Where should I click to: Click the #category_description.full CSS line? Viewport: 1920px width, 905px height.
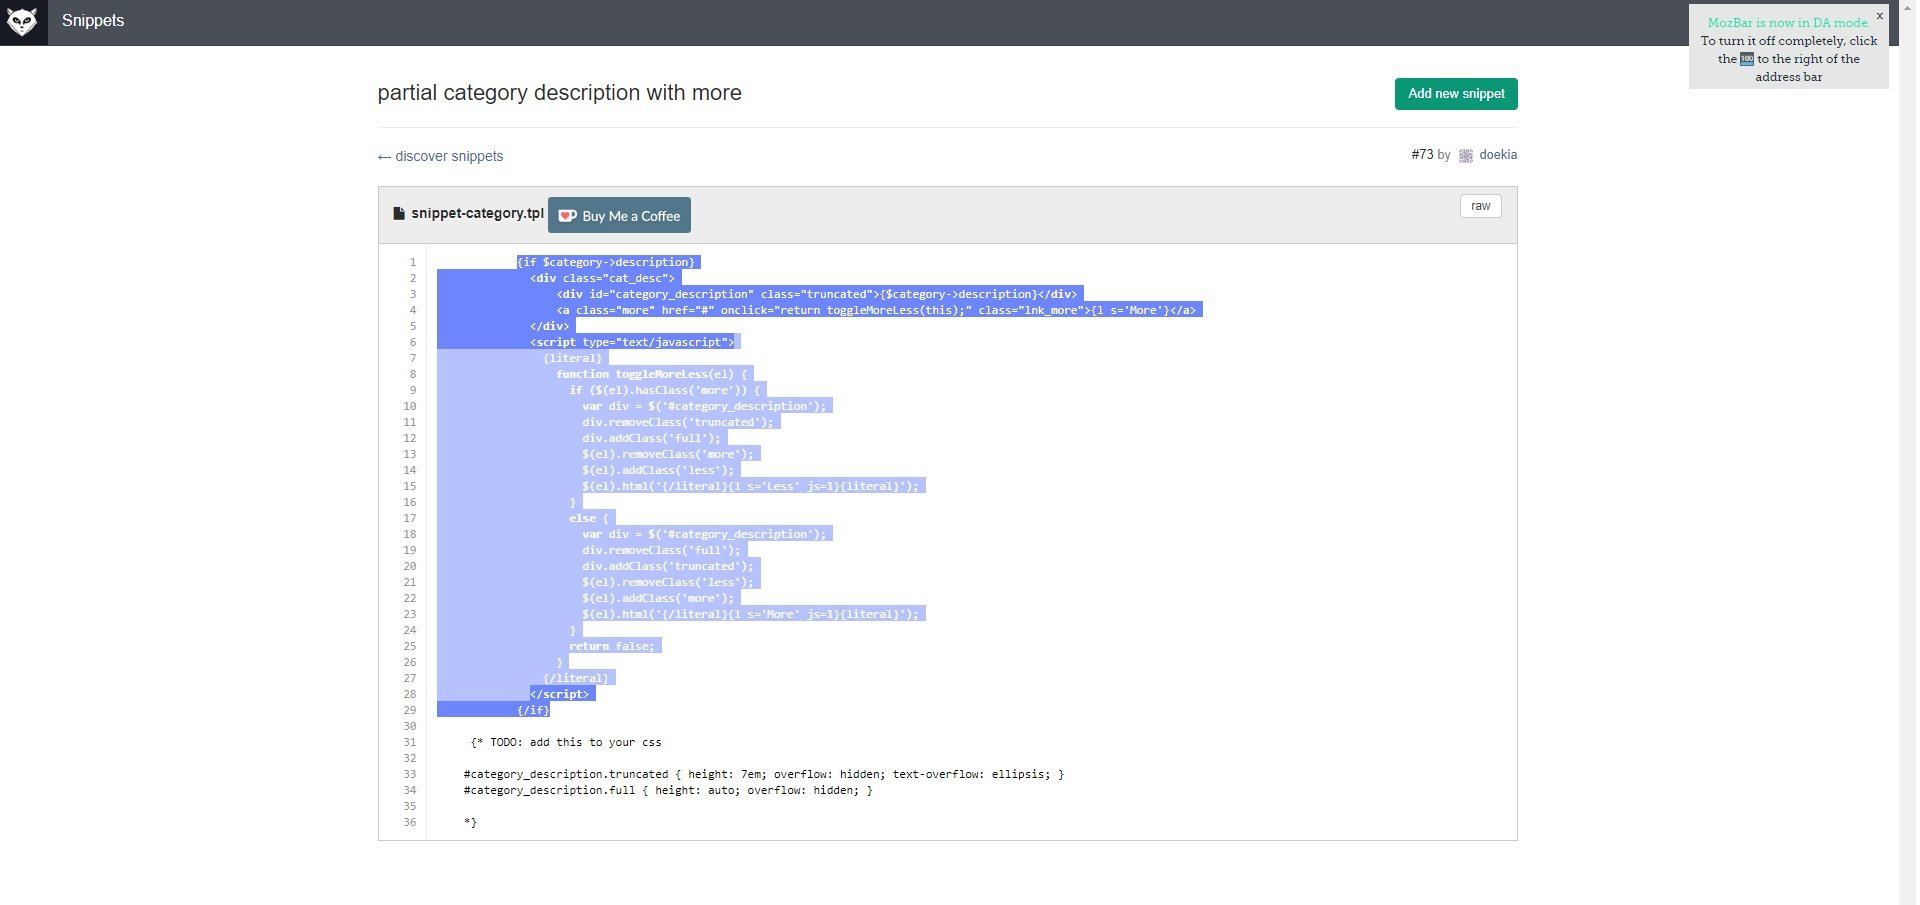(x=668, y=790)
